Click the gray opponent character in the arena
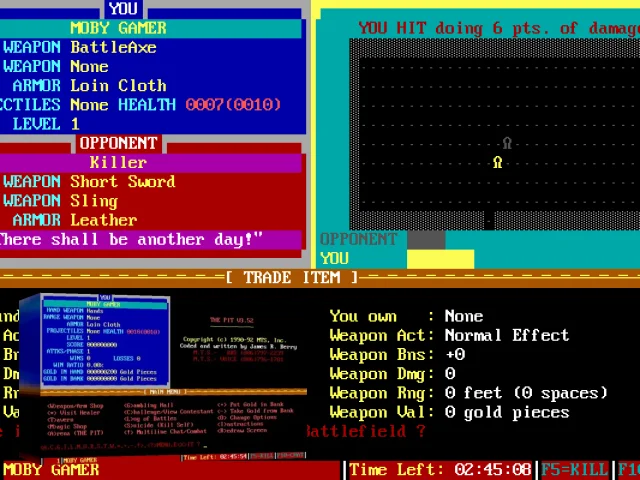Viewport: 640px width, 480px height. click(x=507, y=143)
